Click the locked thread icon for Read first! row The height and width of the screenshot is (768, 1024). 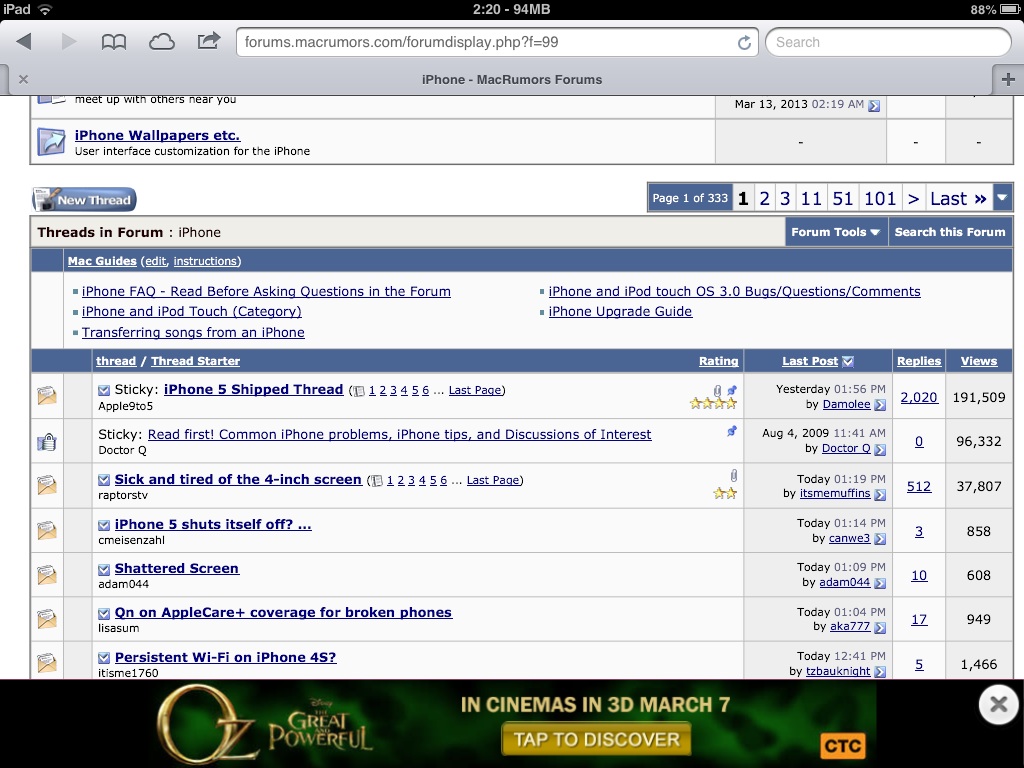(47, 441)
